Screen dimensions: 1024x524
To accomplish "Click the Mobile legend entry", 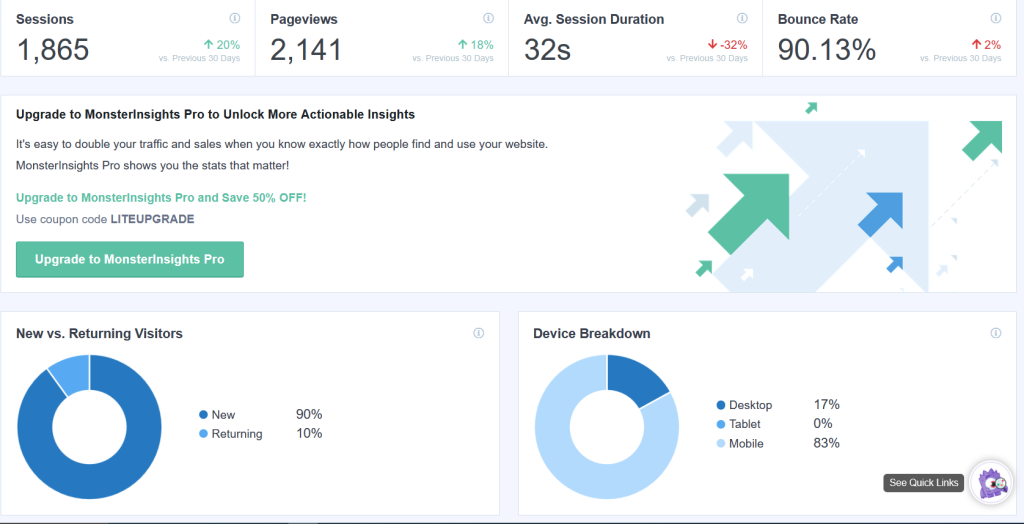I will 740,444.
